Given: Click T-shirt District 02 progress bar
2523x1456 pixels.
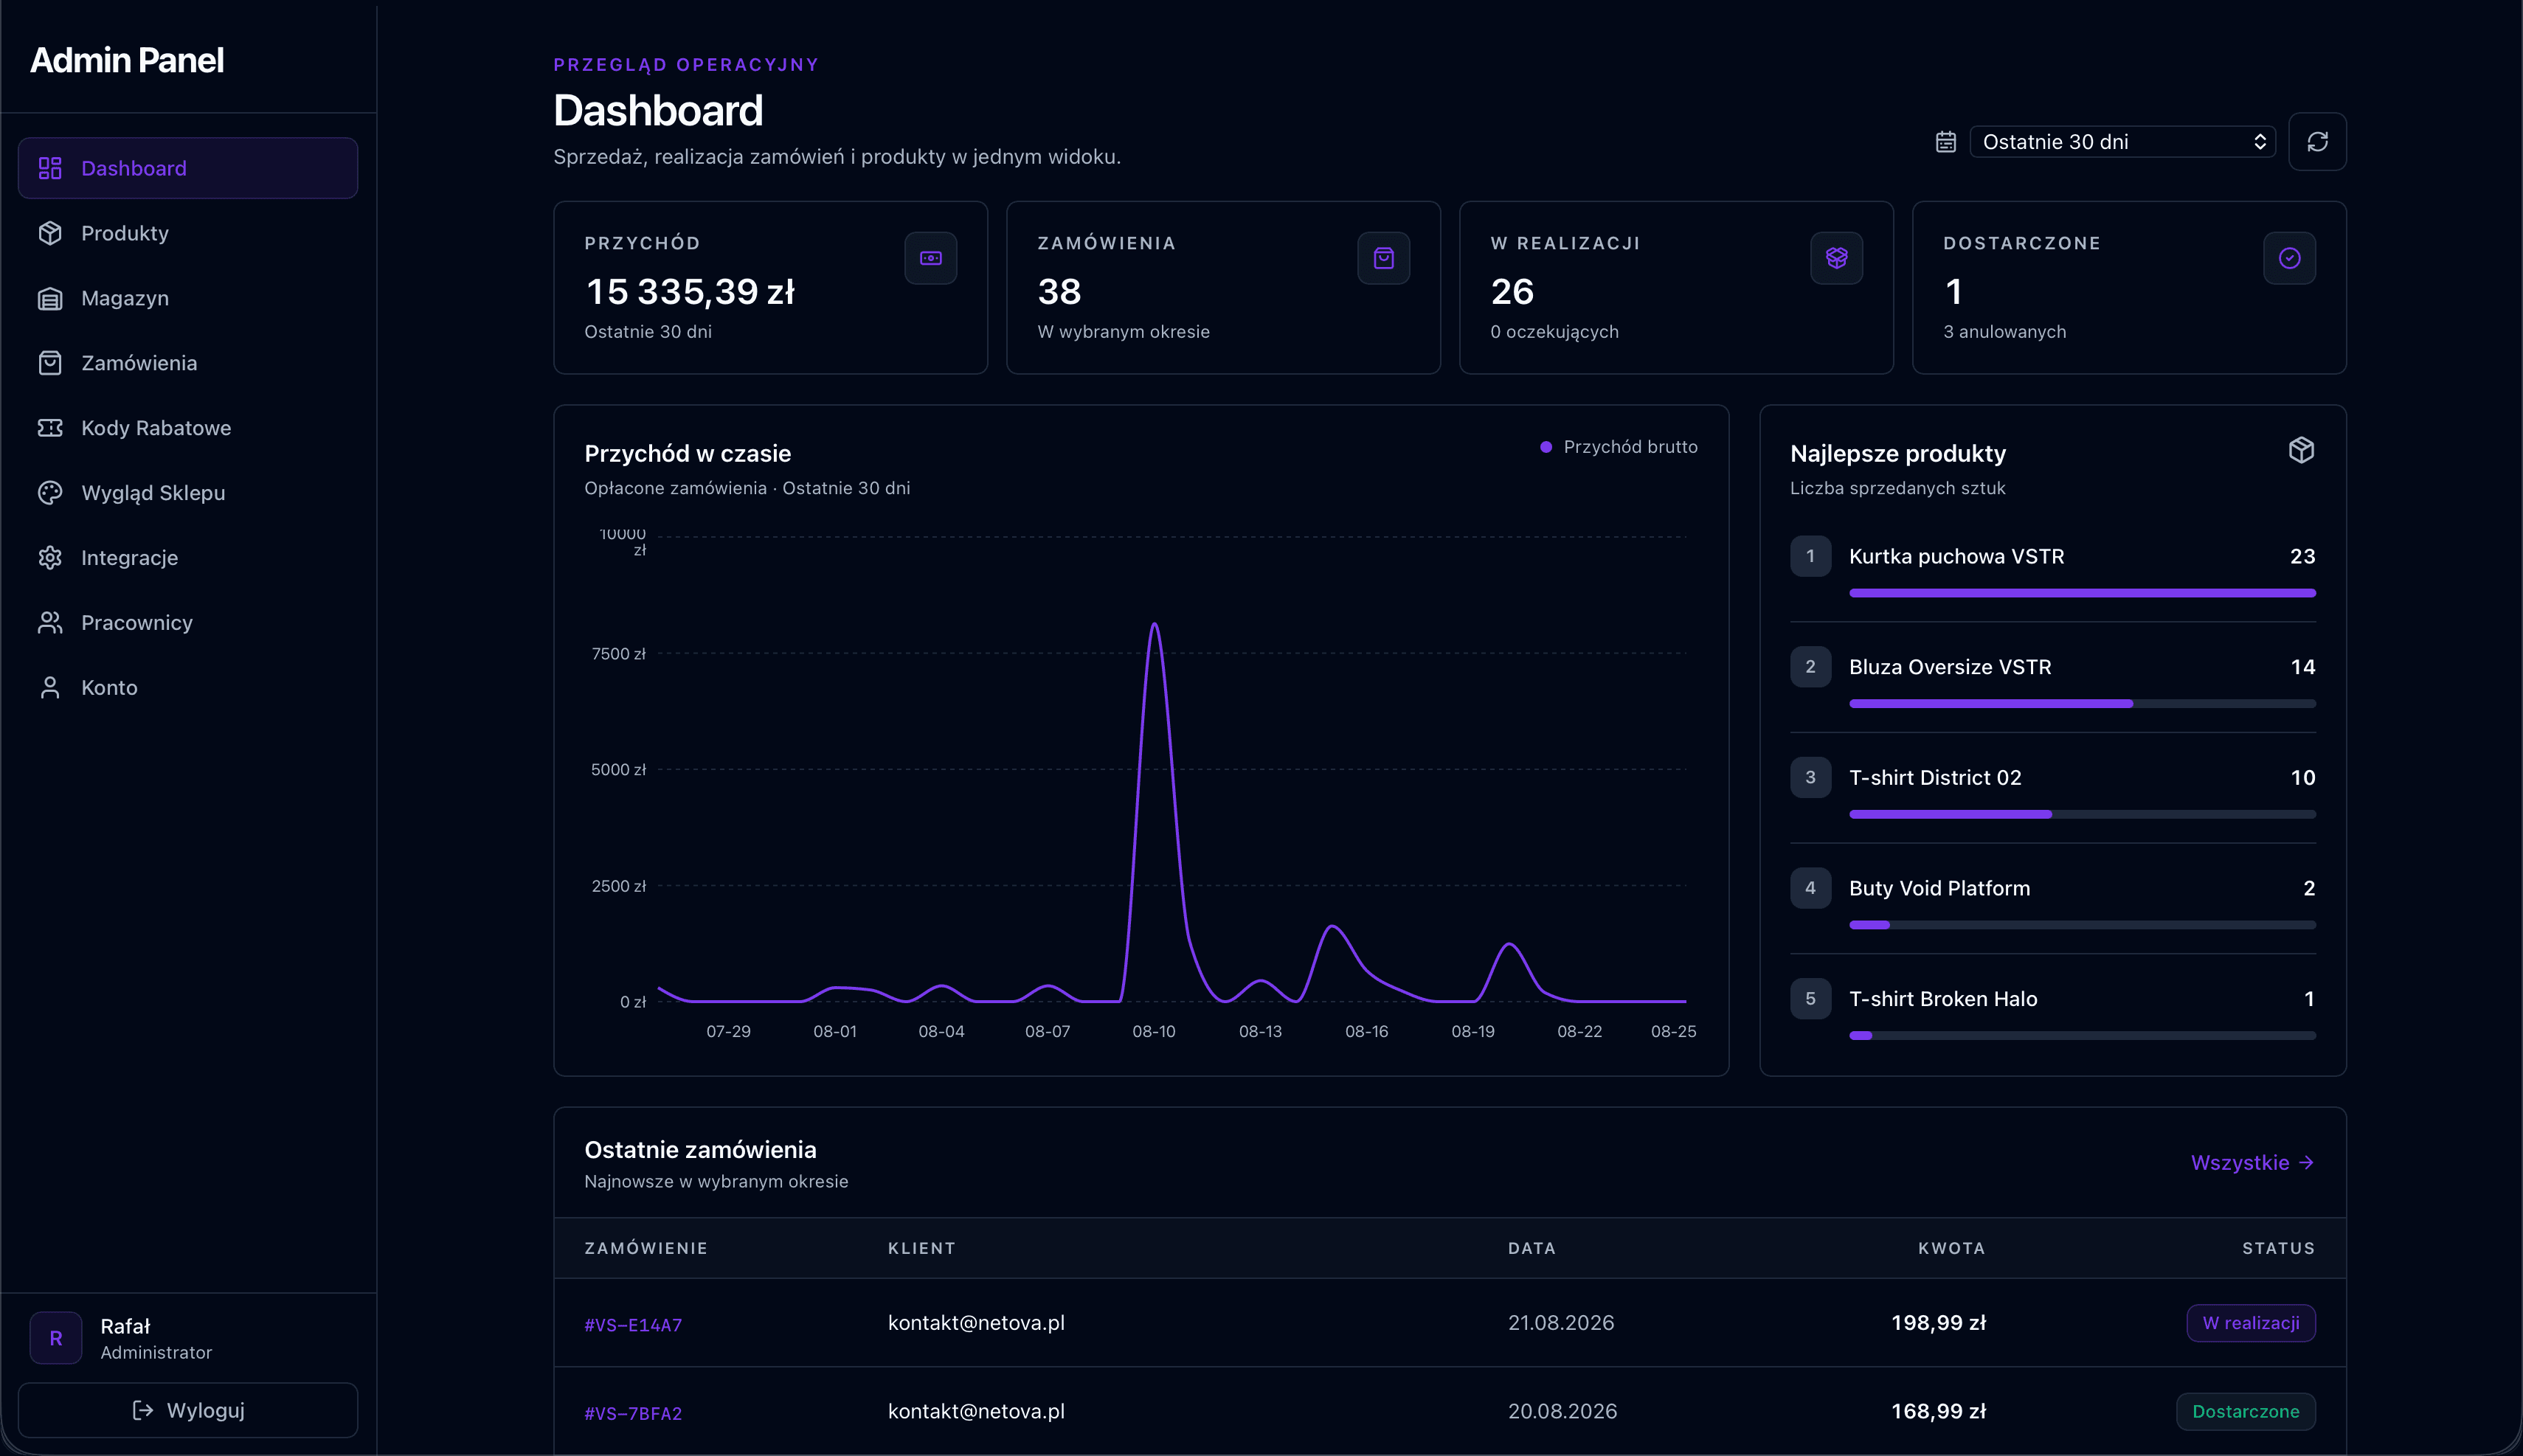Looking at the screenshot, I should (2082, 814).
